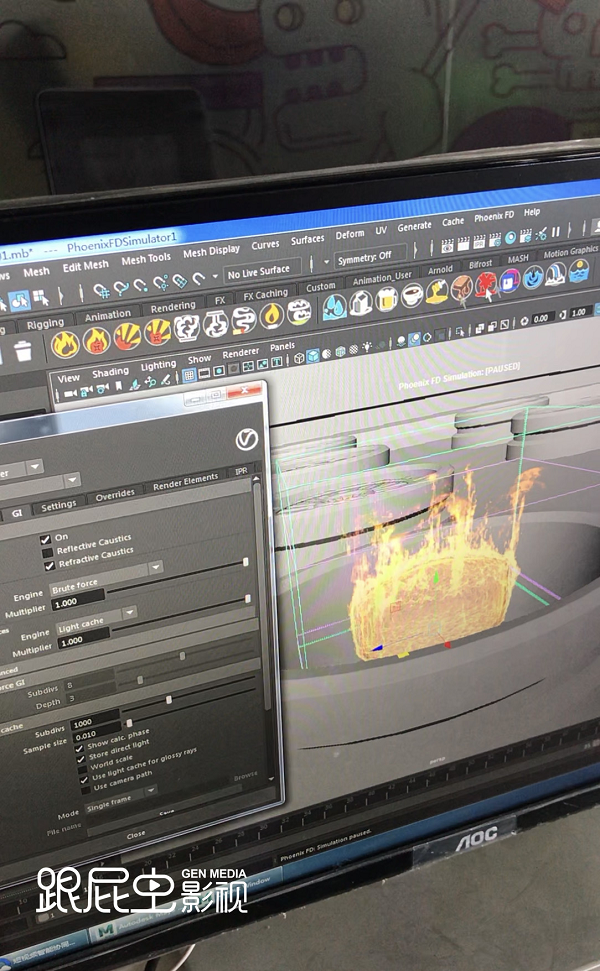Click the magnet snap icon in the toolbar
The image size is (600, 971).
coord(199,279)
